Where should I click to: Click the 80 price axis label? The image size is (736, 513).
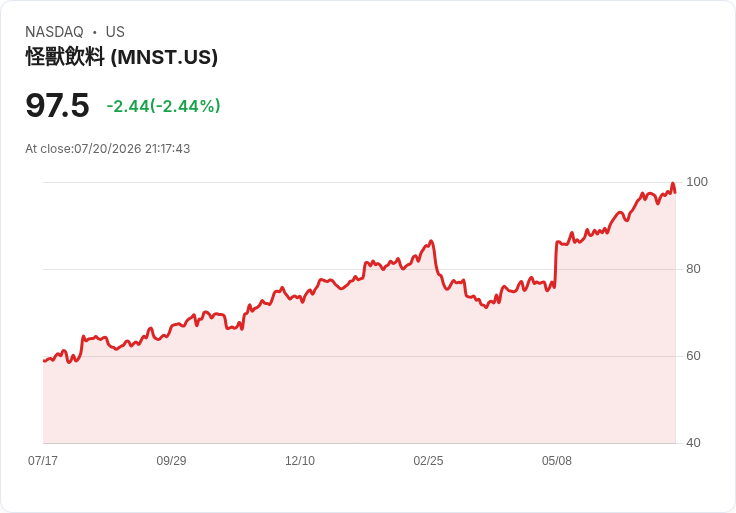[x=693, y=269]
